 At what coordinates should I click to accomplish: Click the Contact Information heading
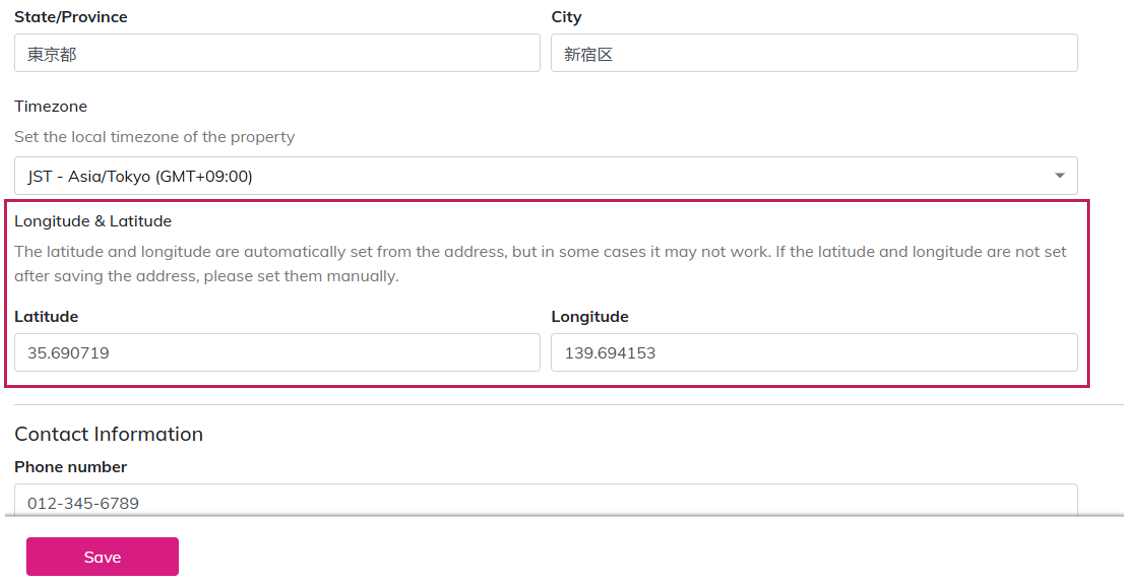(x=109, y=434)
